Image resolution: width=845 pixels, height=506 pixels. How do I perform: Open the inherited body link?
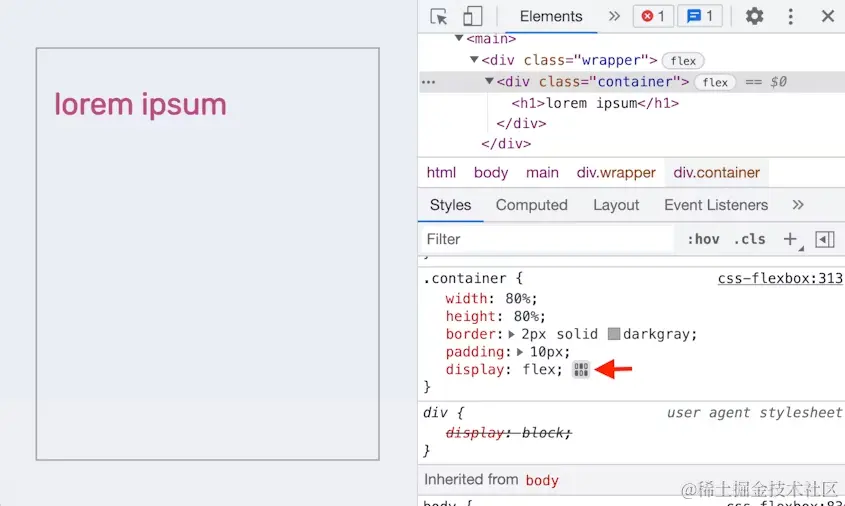(542, 480)
